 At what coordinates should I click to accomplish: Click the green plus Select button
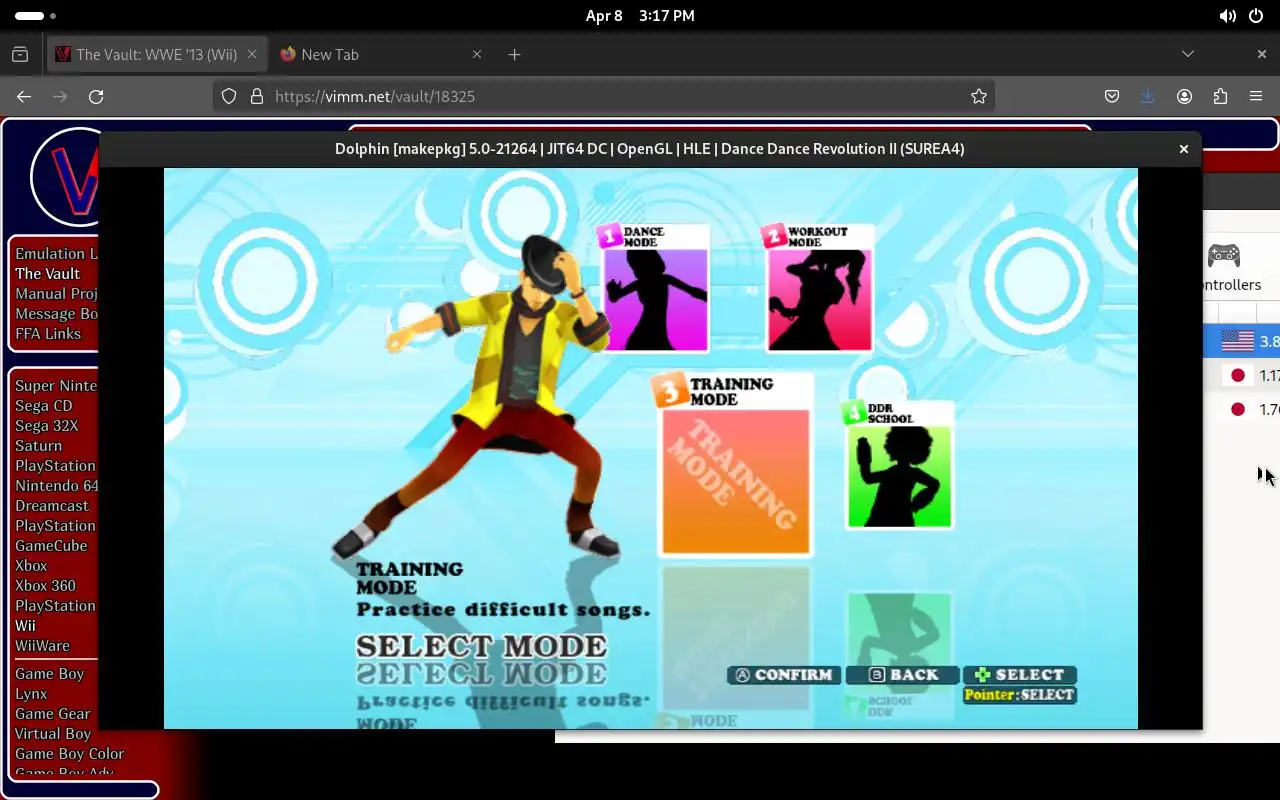pos(1019,675)
